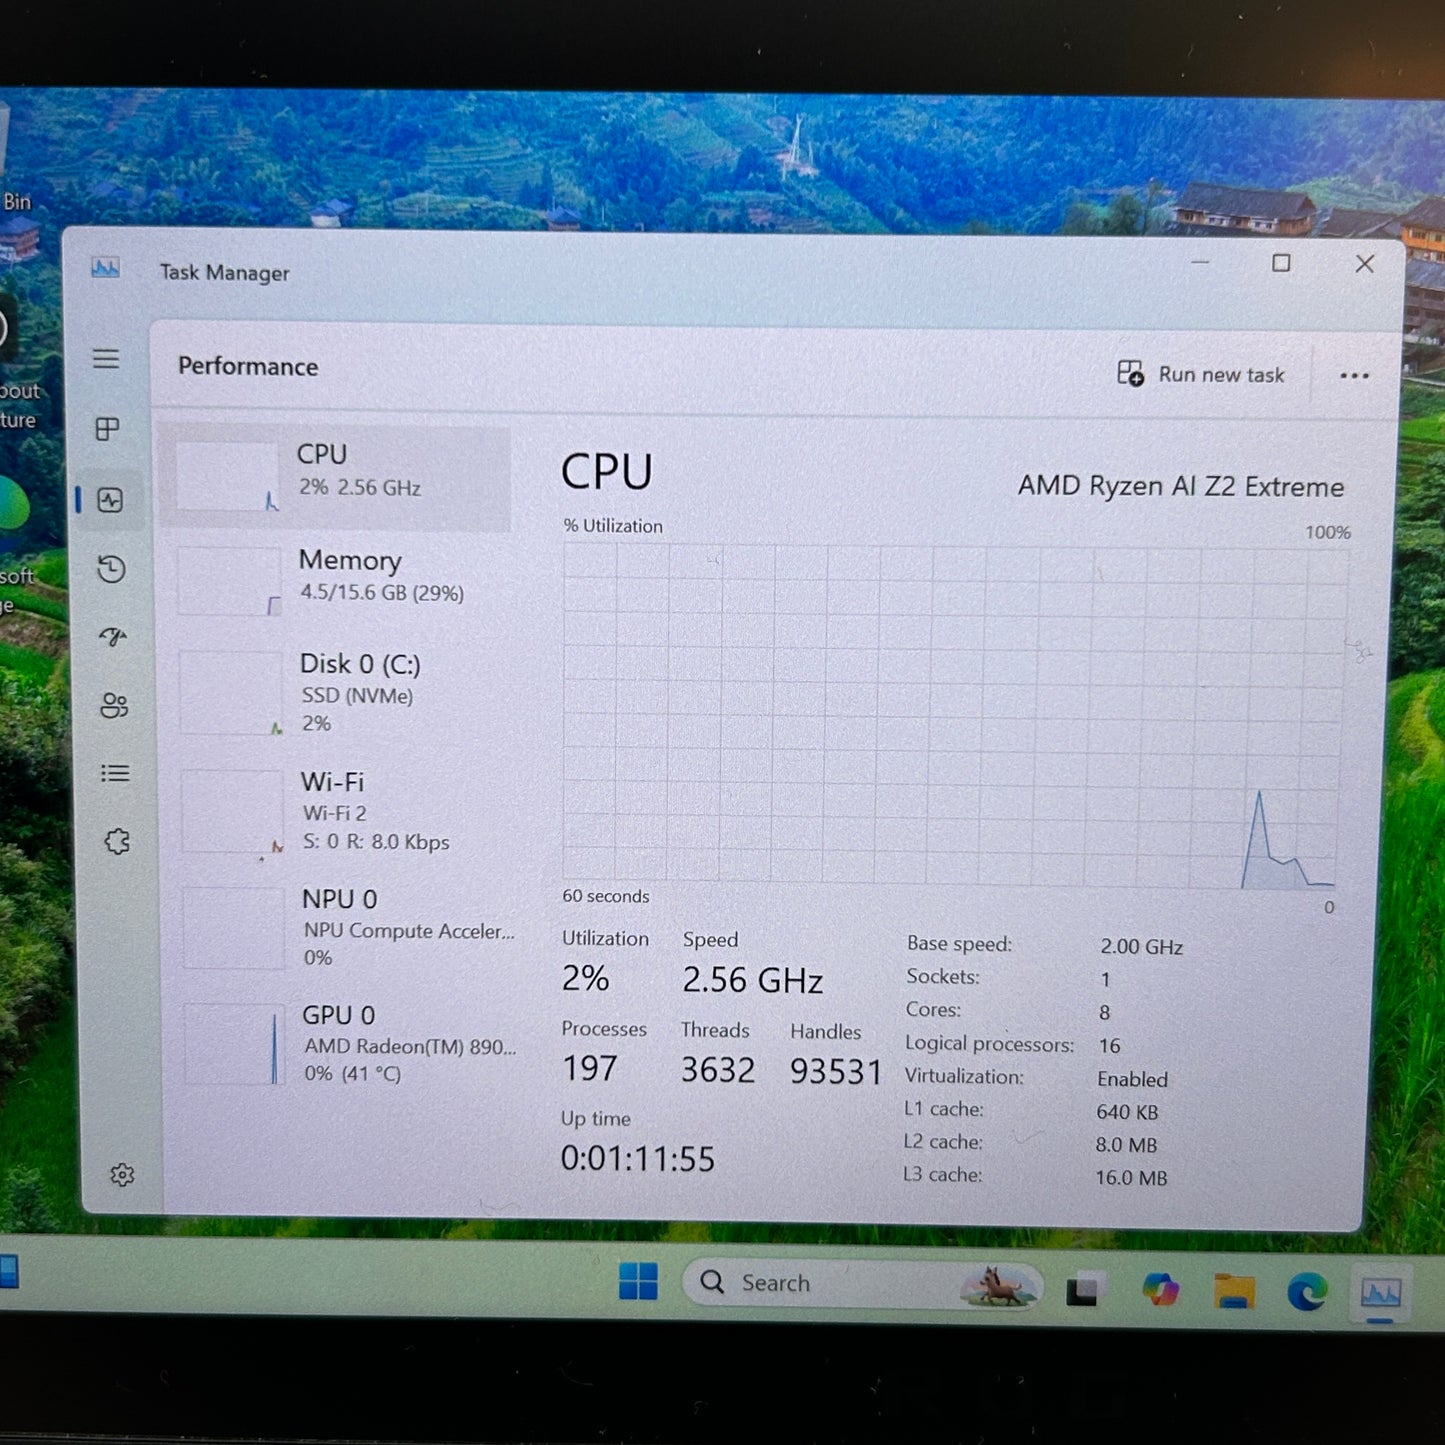This screenshot has height=1445, width=1445.
Task: Click the Virtualization Enabled value
Action: pos(1132,1079)
